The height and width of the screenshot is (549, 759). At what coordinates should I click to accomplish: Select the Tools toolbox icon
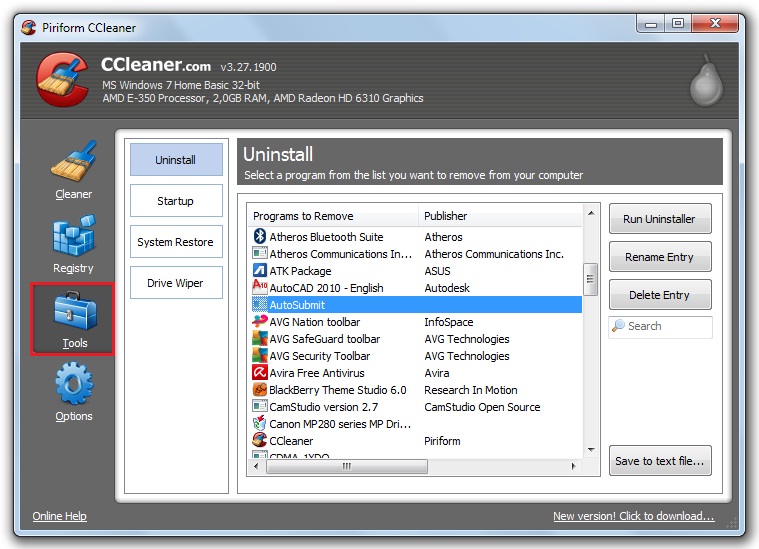click(x=75, y=311)
